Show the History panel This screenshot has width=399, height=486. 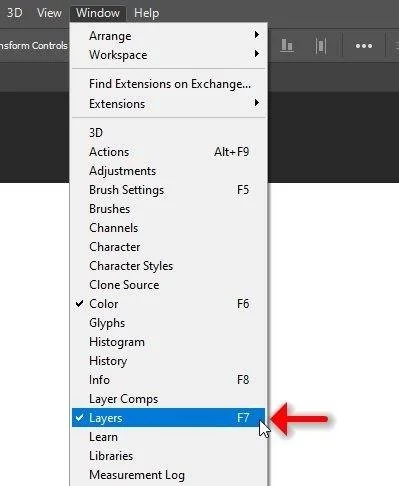[168, 361]
